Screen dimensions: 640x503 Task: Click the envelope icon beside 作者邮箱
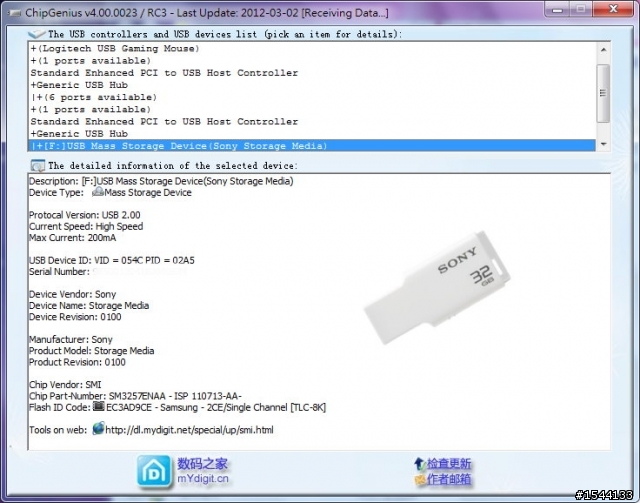coord(420,479)
